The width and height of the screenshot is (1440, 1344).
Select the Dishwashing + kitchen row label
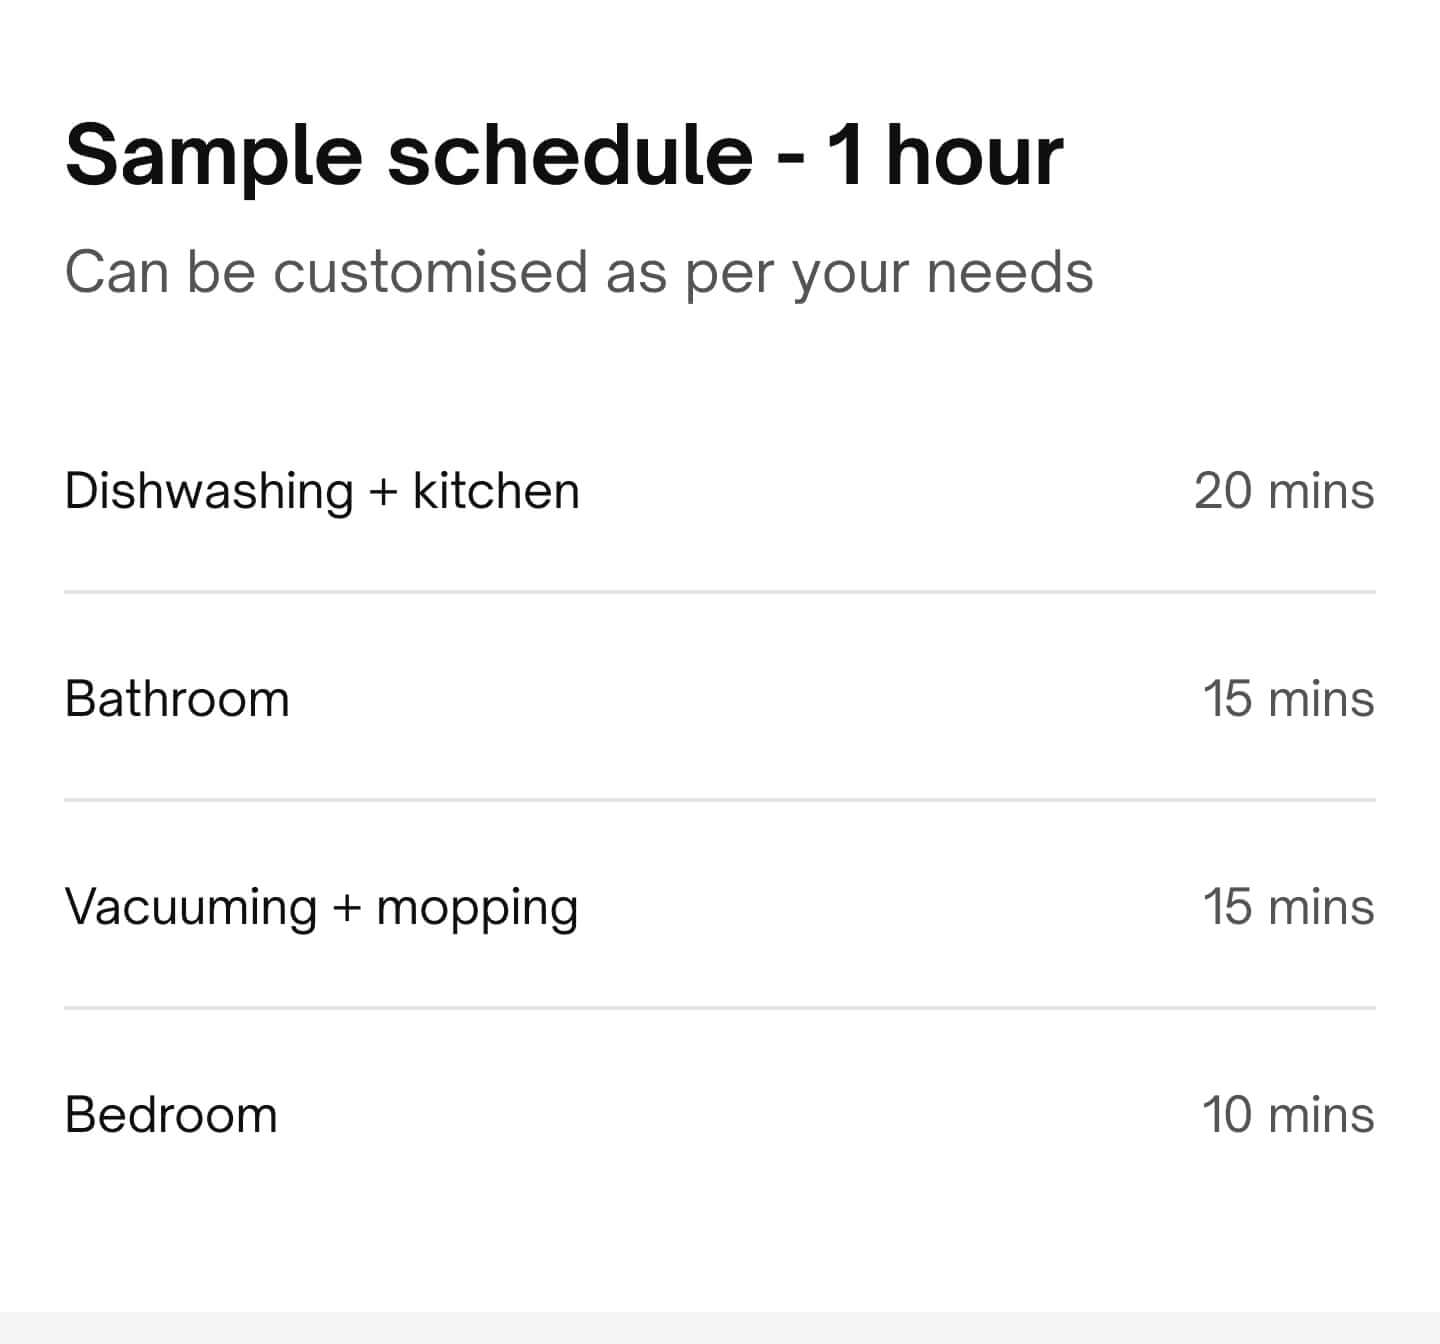(321, 491)
